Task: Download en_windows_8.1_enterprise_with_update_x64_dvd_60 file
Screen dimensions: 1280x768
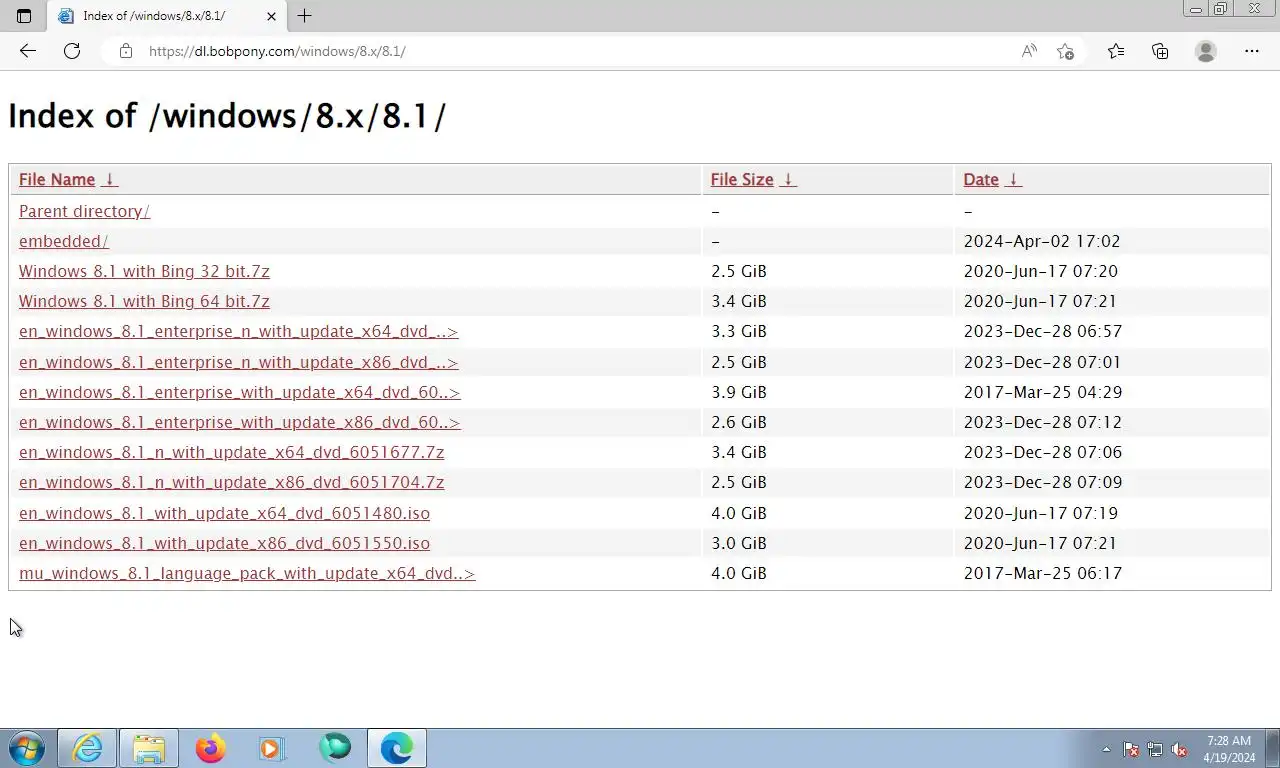Action: [x=239, y=392]
